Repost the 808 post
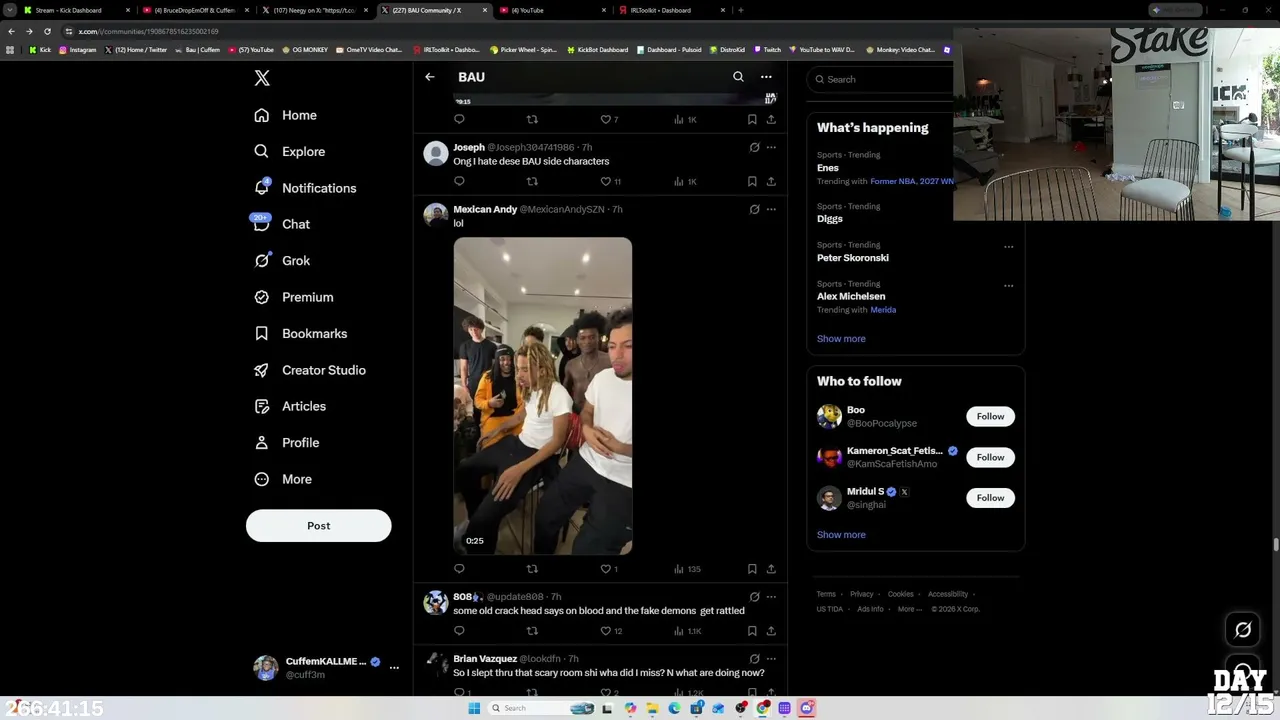Image resolution: width=1280 pixels, height=720 pixels. click(x=532, y=631)
